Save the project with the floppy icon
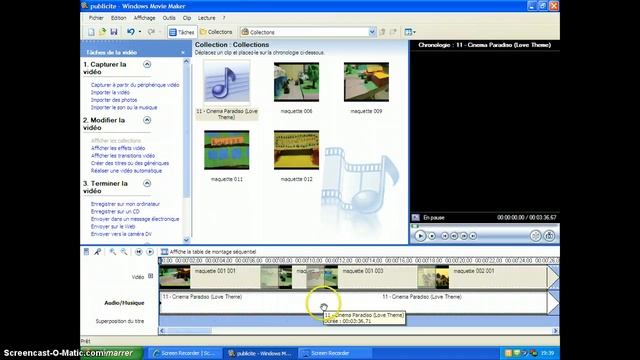 (x=114, y=32)
